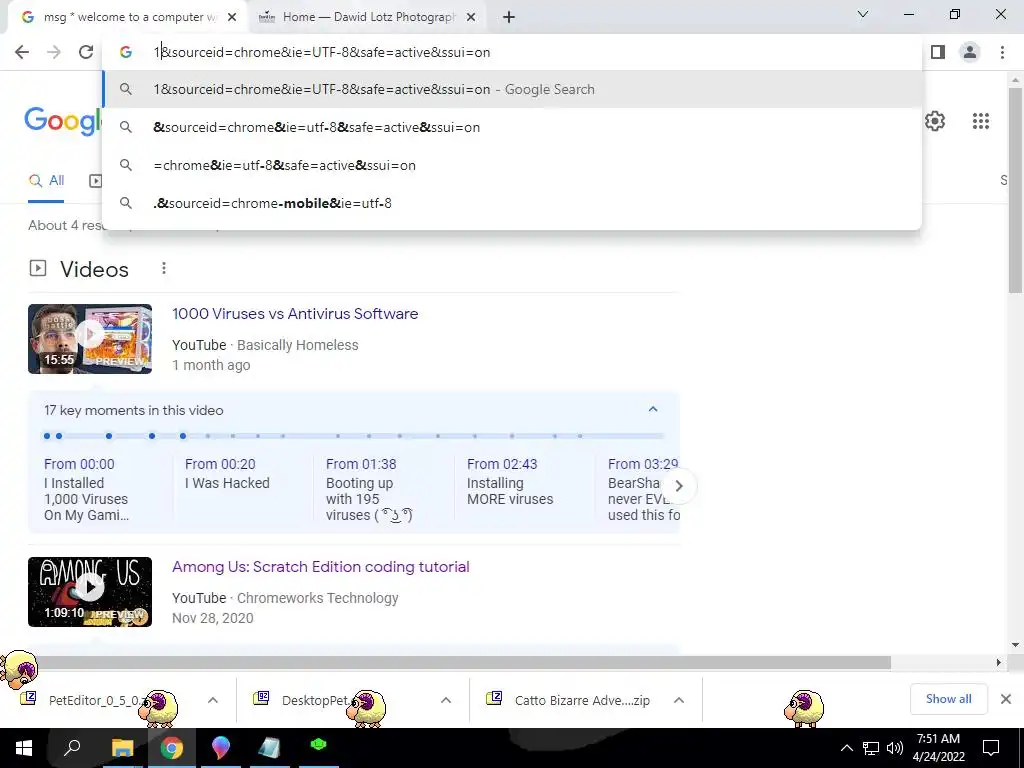The width and height of the screenshot is (1024, 768).
Task: Open PetEditor download options chevron
Action: pyautogui.click(x=213, y=700)
